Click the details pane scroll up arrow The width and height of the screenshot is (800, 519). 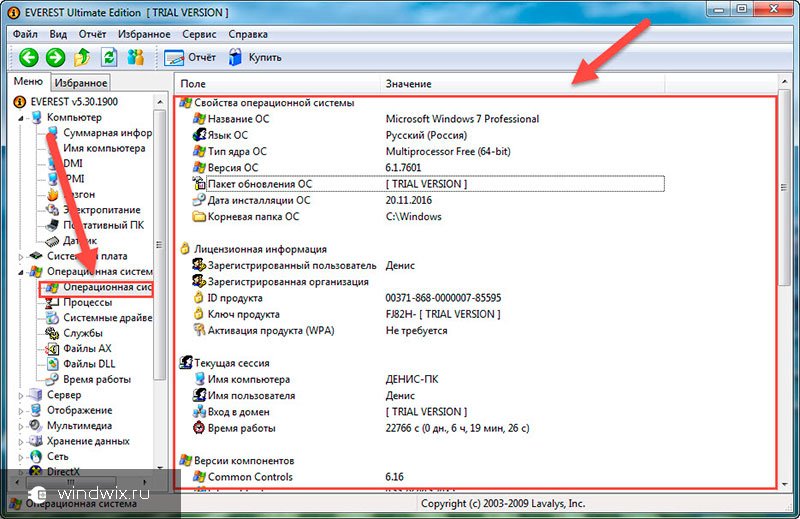[x=784, y=82]
